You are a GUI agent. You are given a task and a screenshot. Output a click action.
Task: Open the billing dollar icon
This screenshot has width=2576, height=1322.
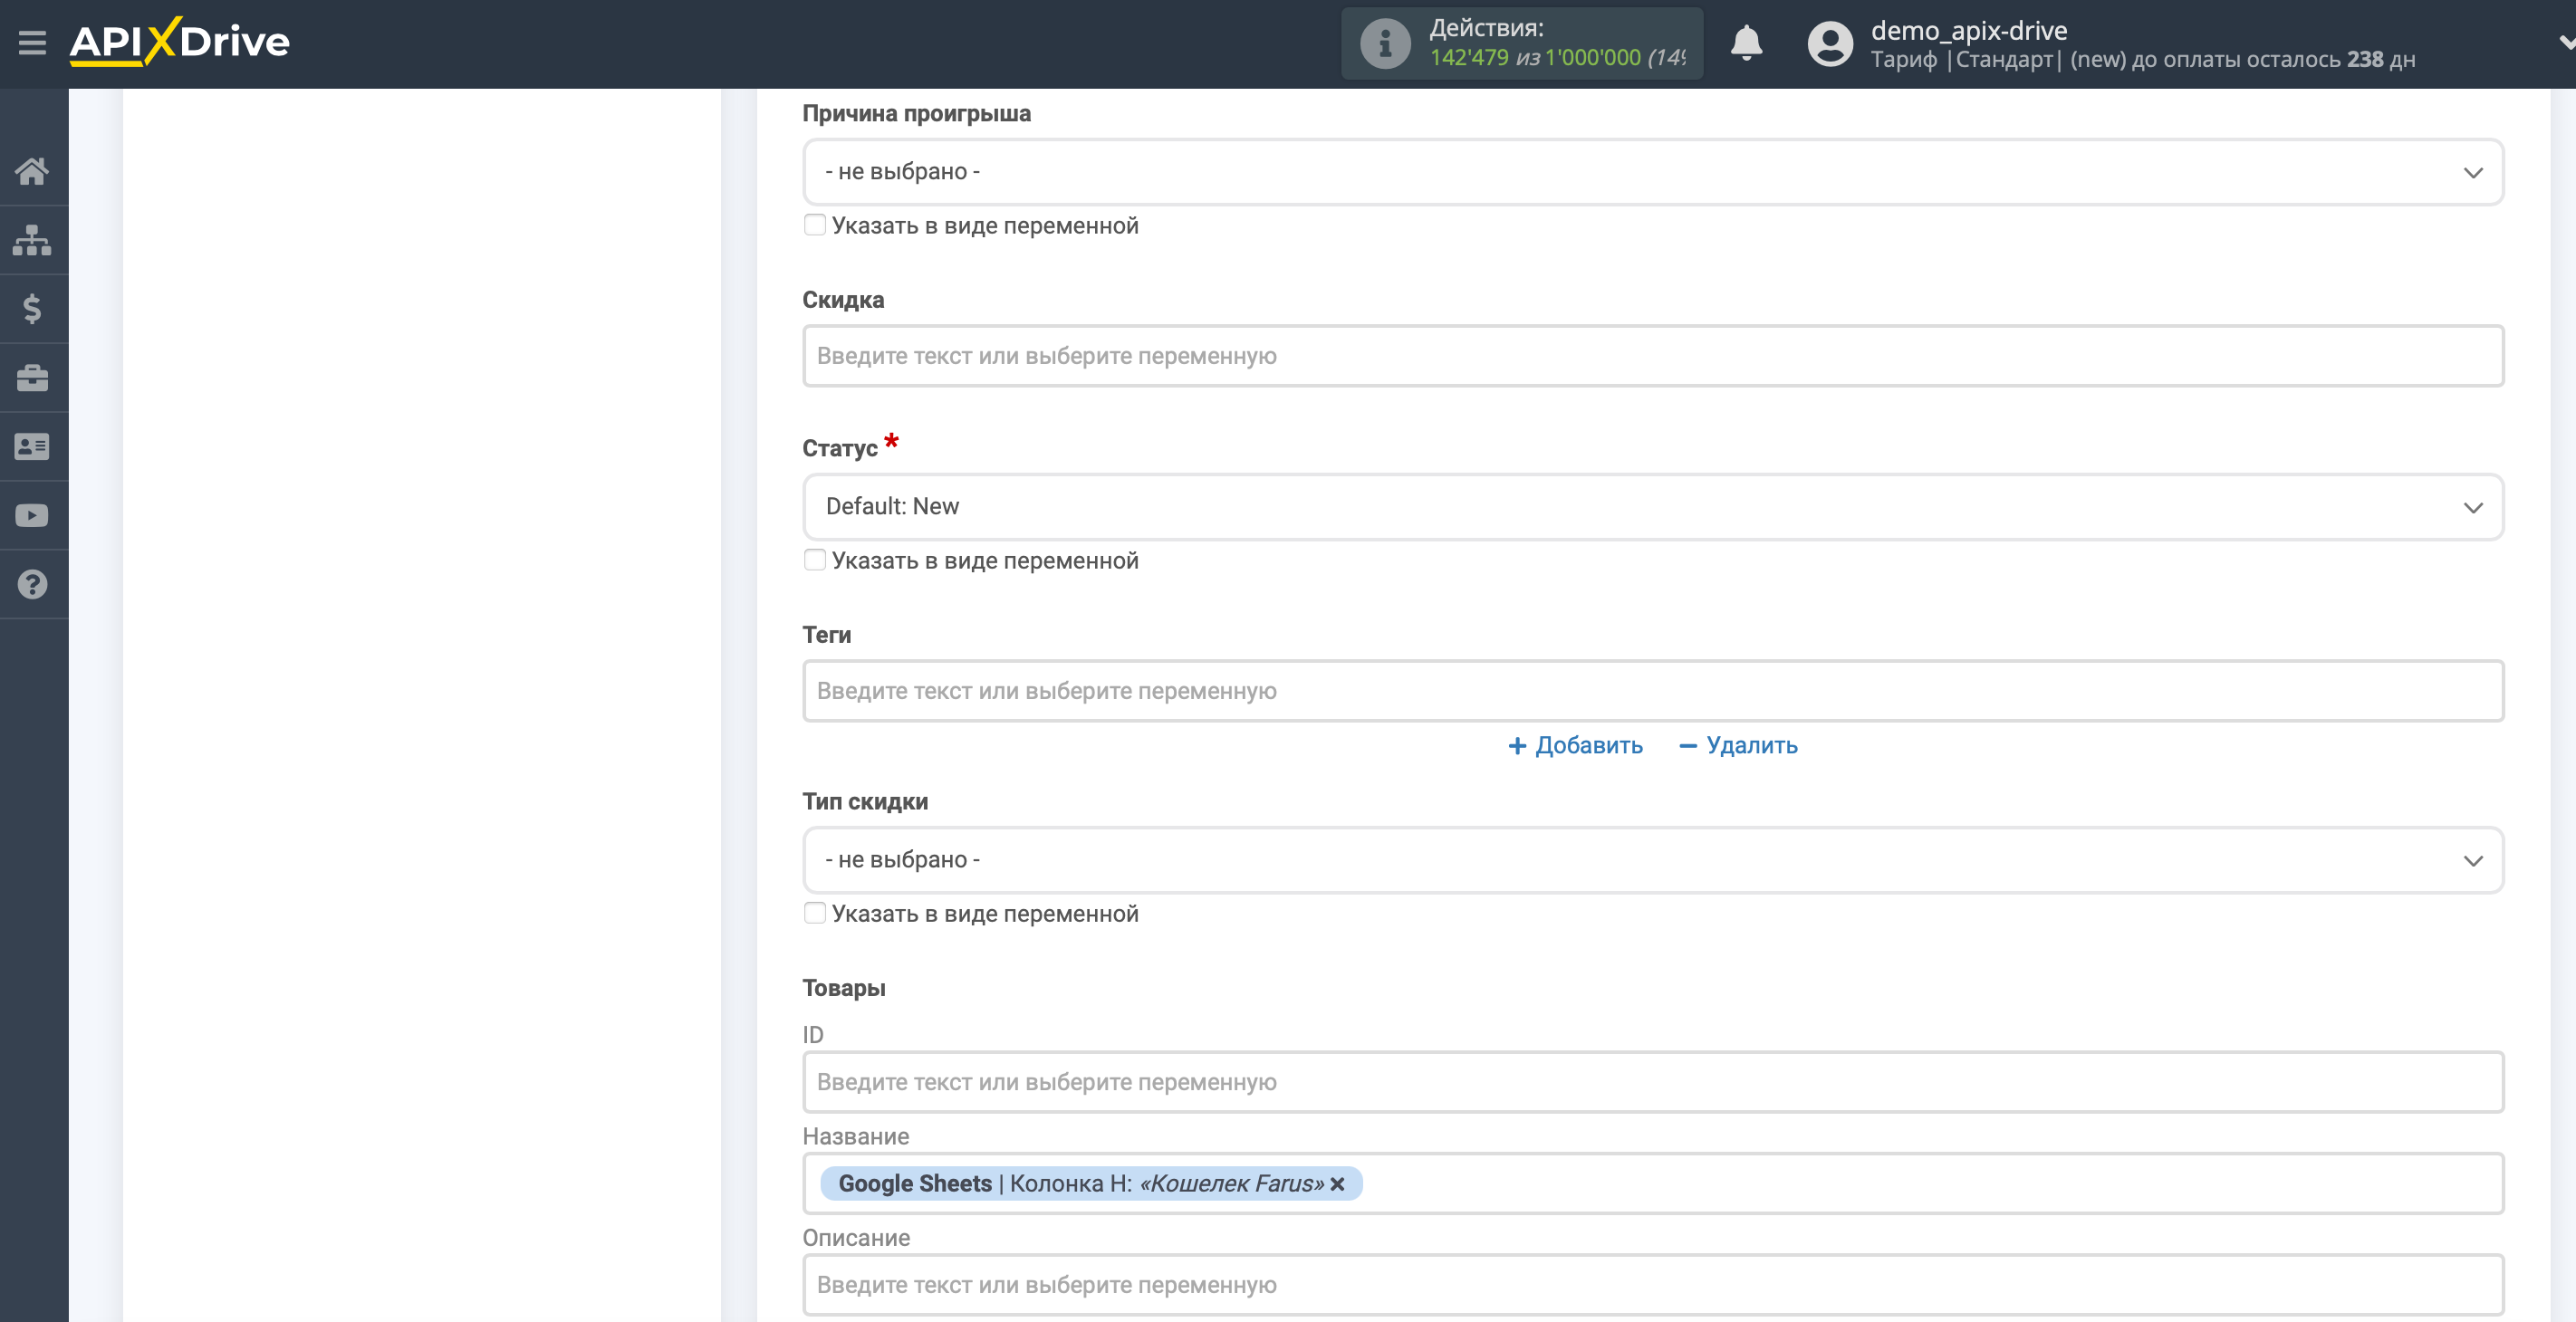pyautogui.click(x=32, y=309)
